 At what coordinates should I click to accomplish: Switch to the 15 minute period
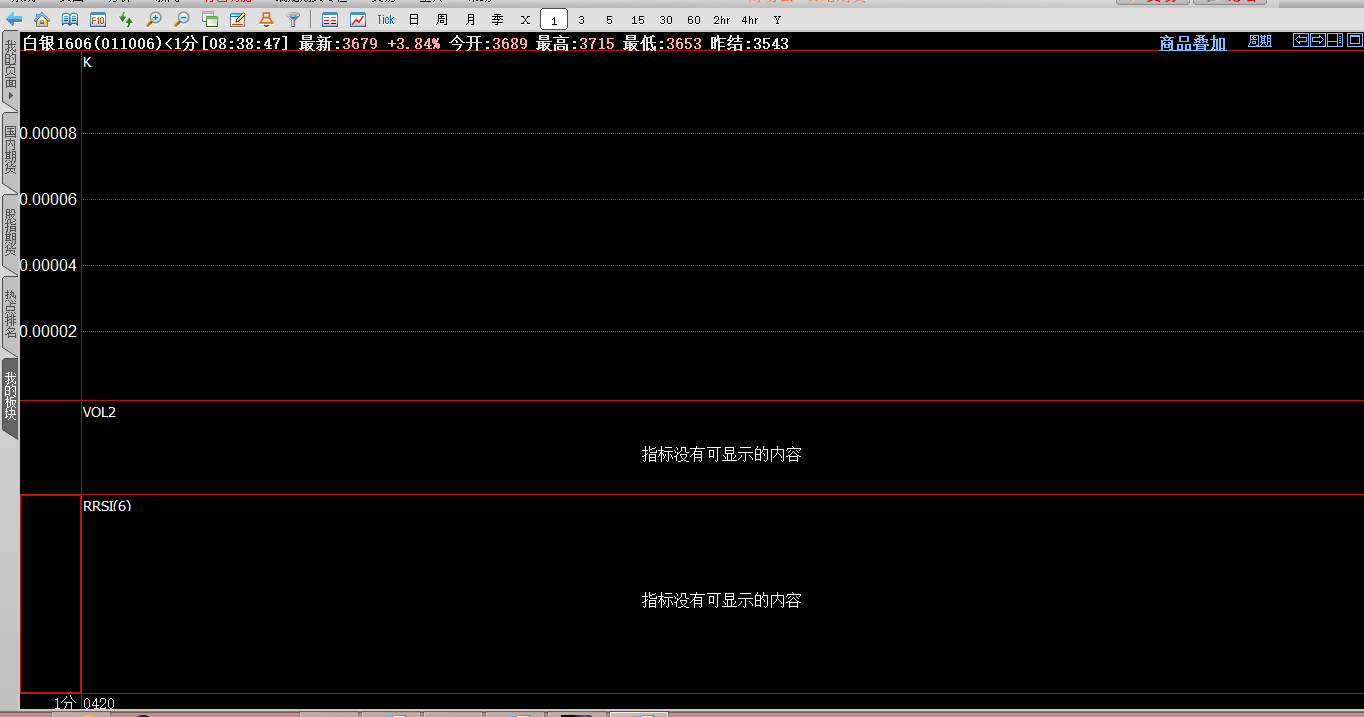[638, 20]
